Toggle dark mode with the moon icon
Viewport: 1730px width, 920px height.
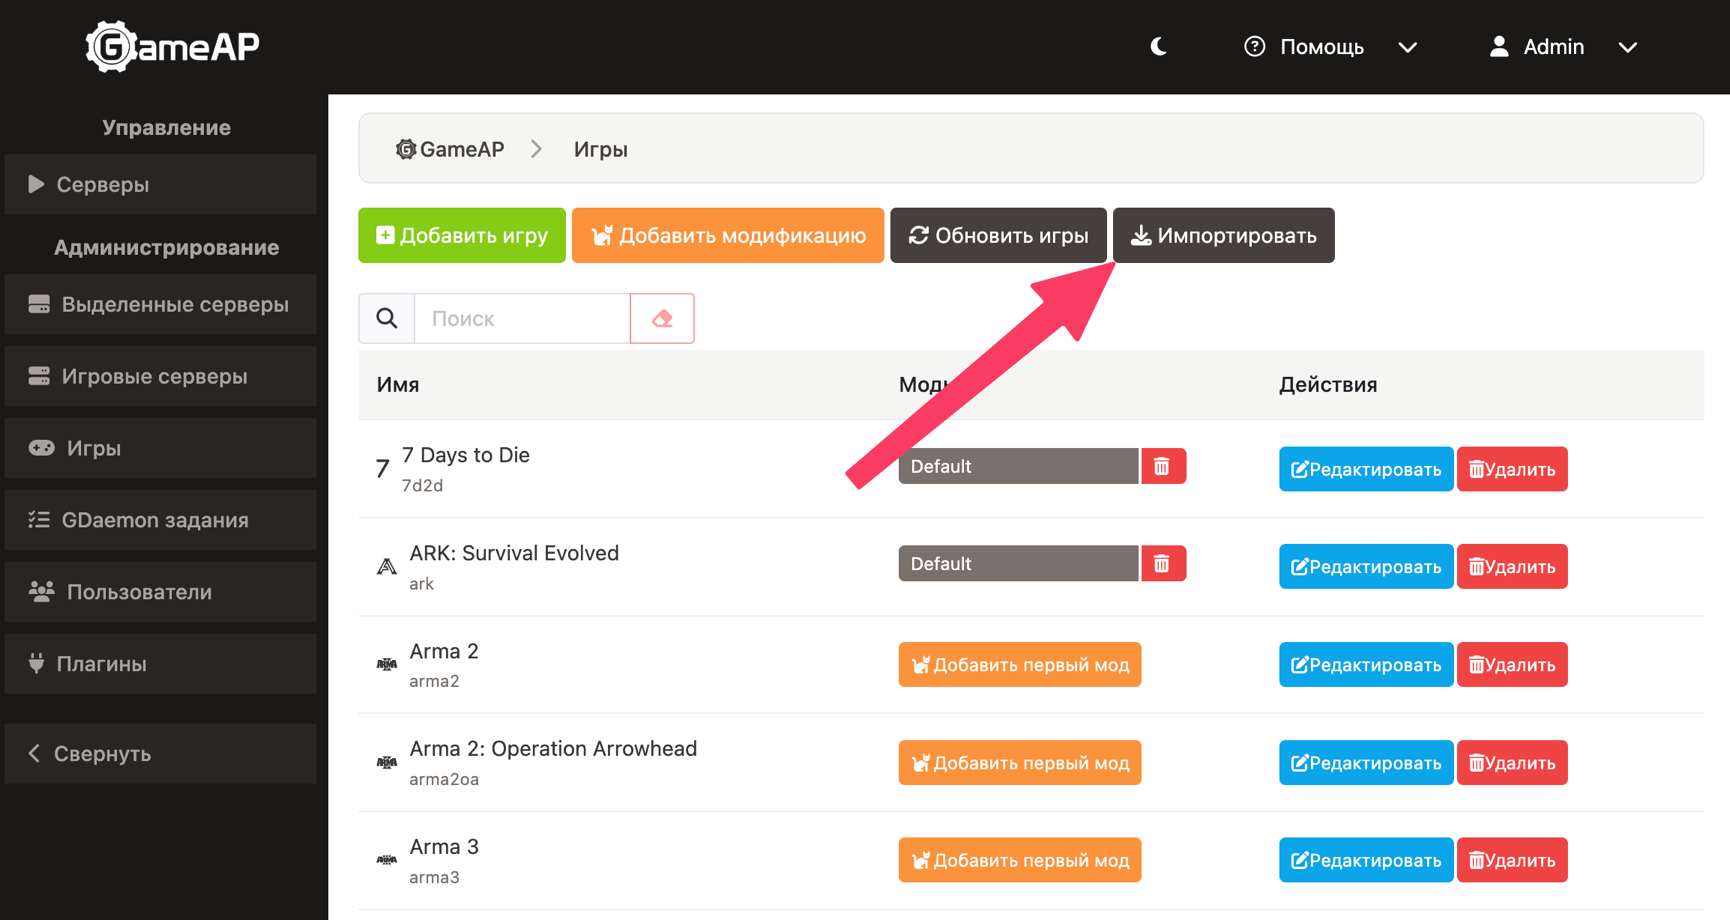pyautogui.click(x=1158, y=47)
